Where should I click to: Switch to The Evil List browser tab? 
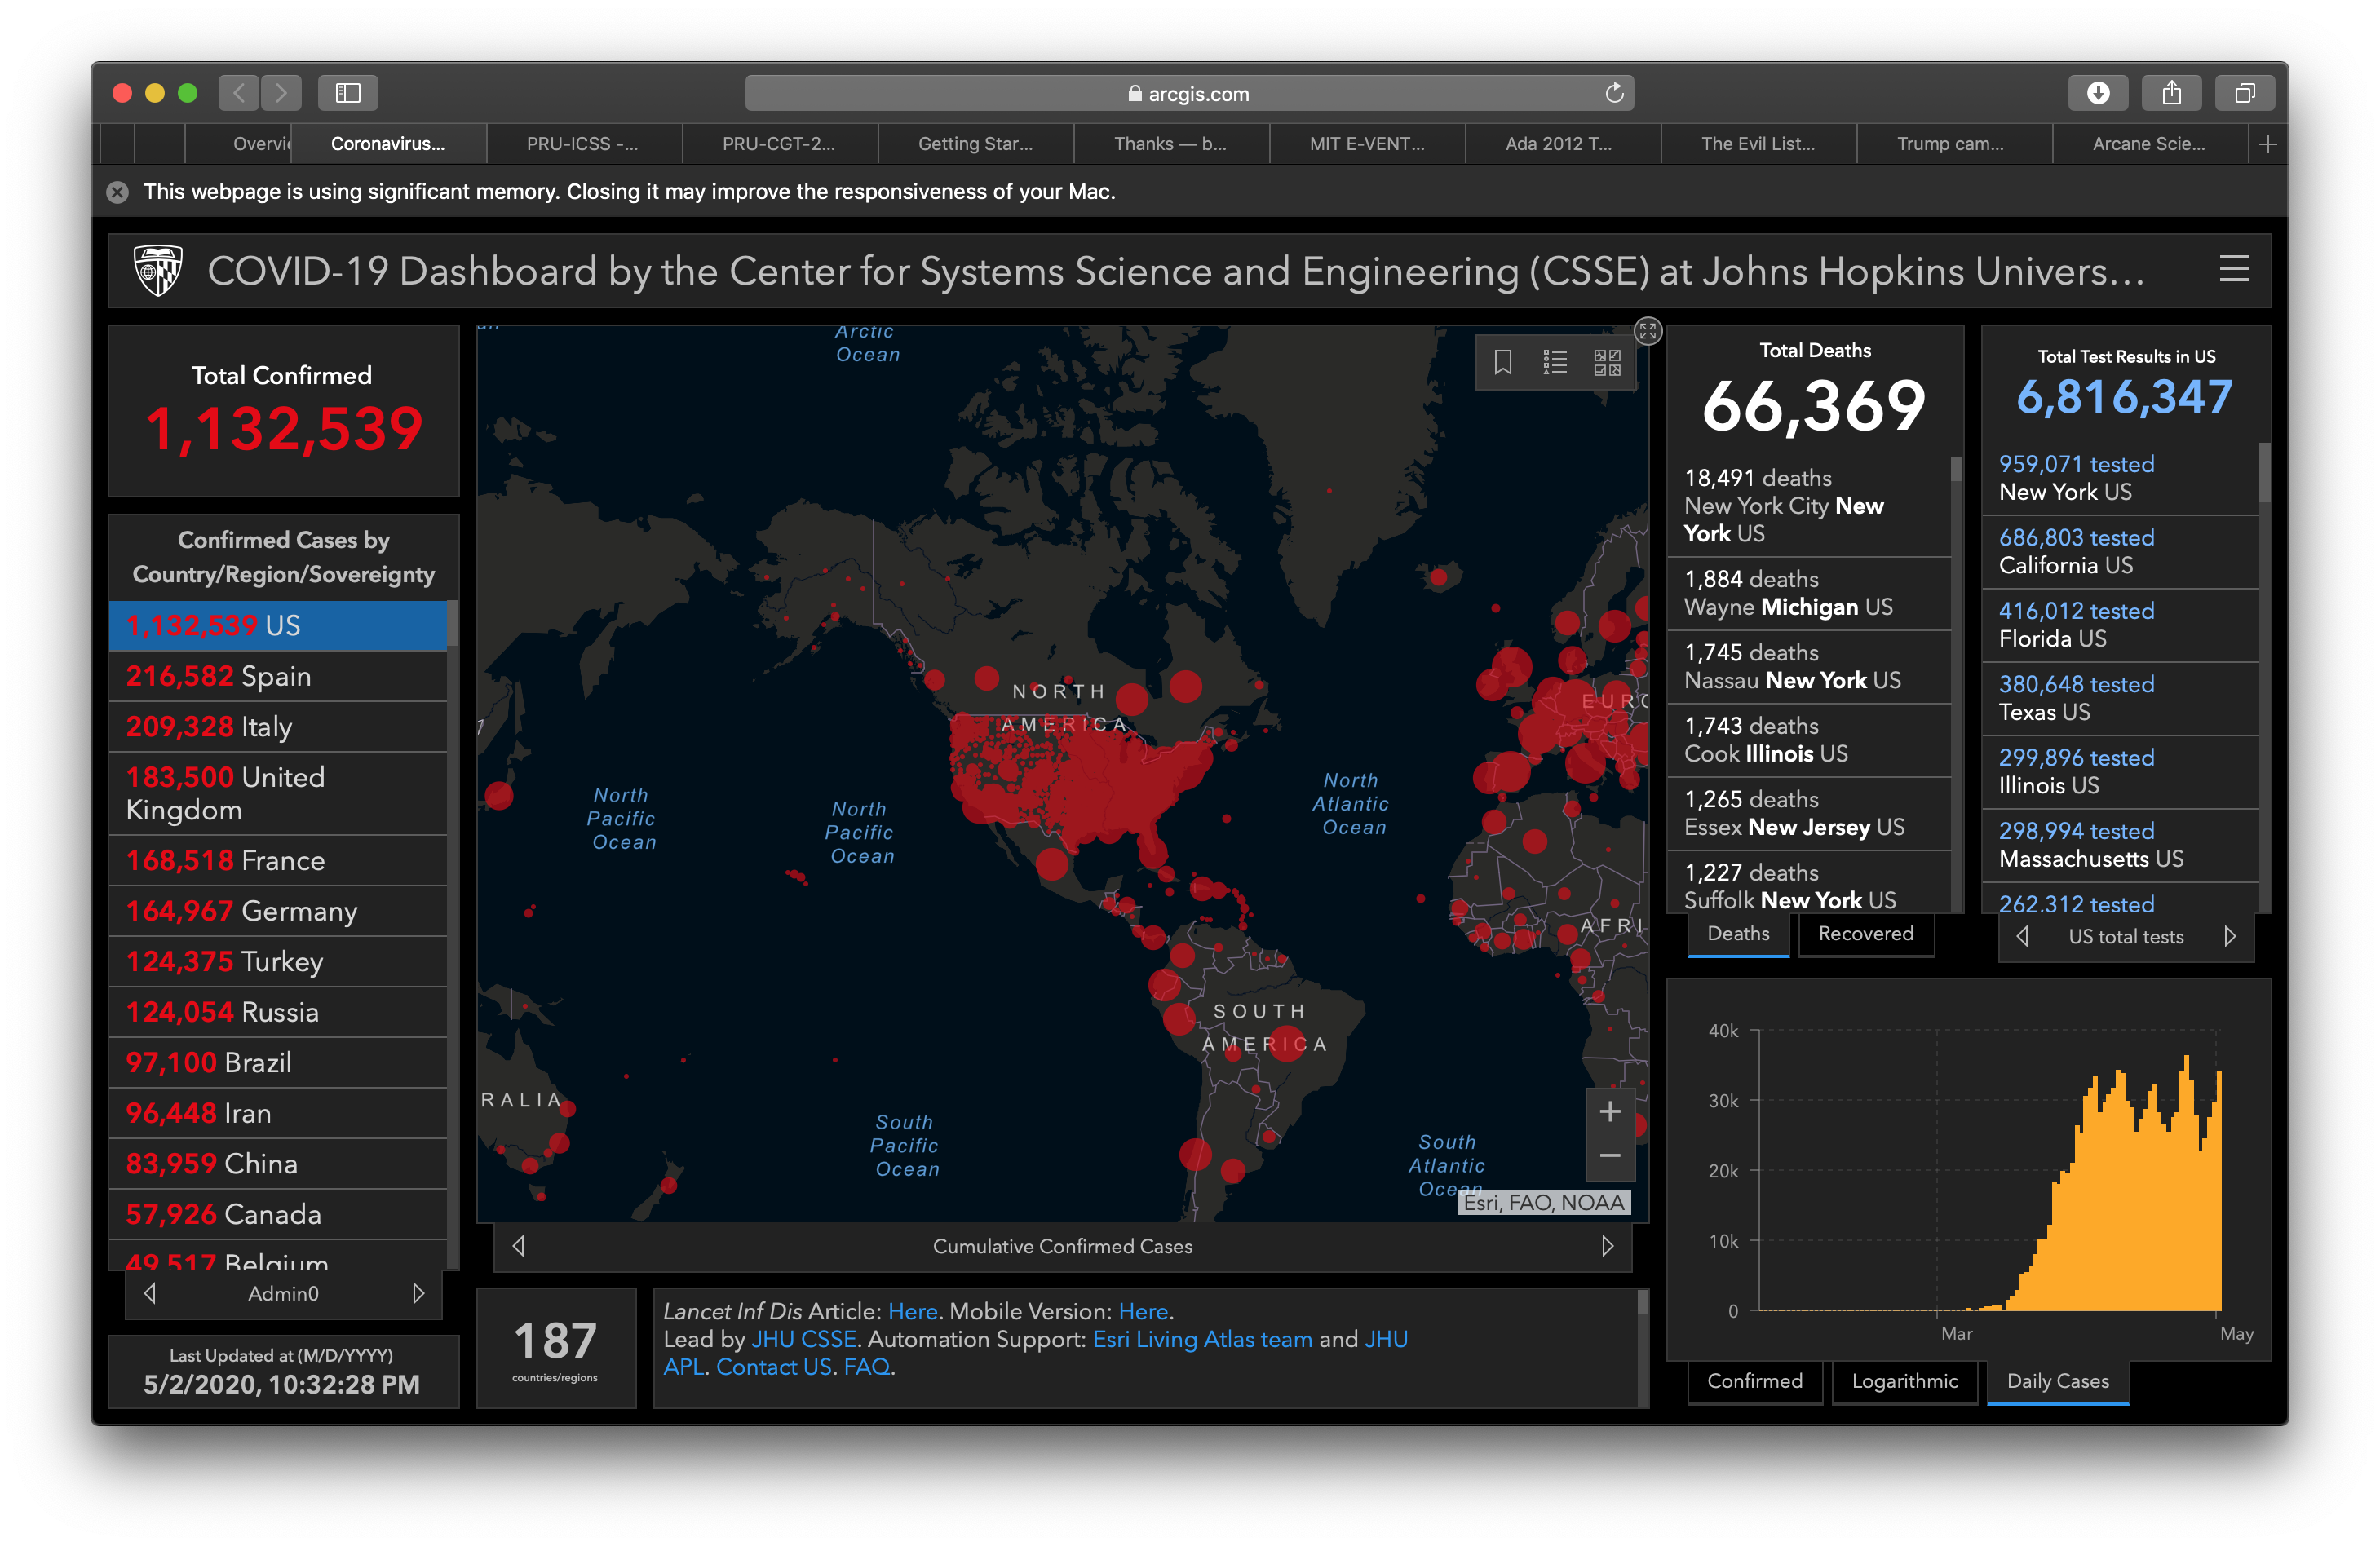coord(1758,144)
